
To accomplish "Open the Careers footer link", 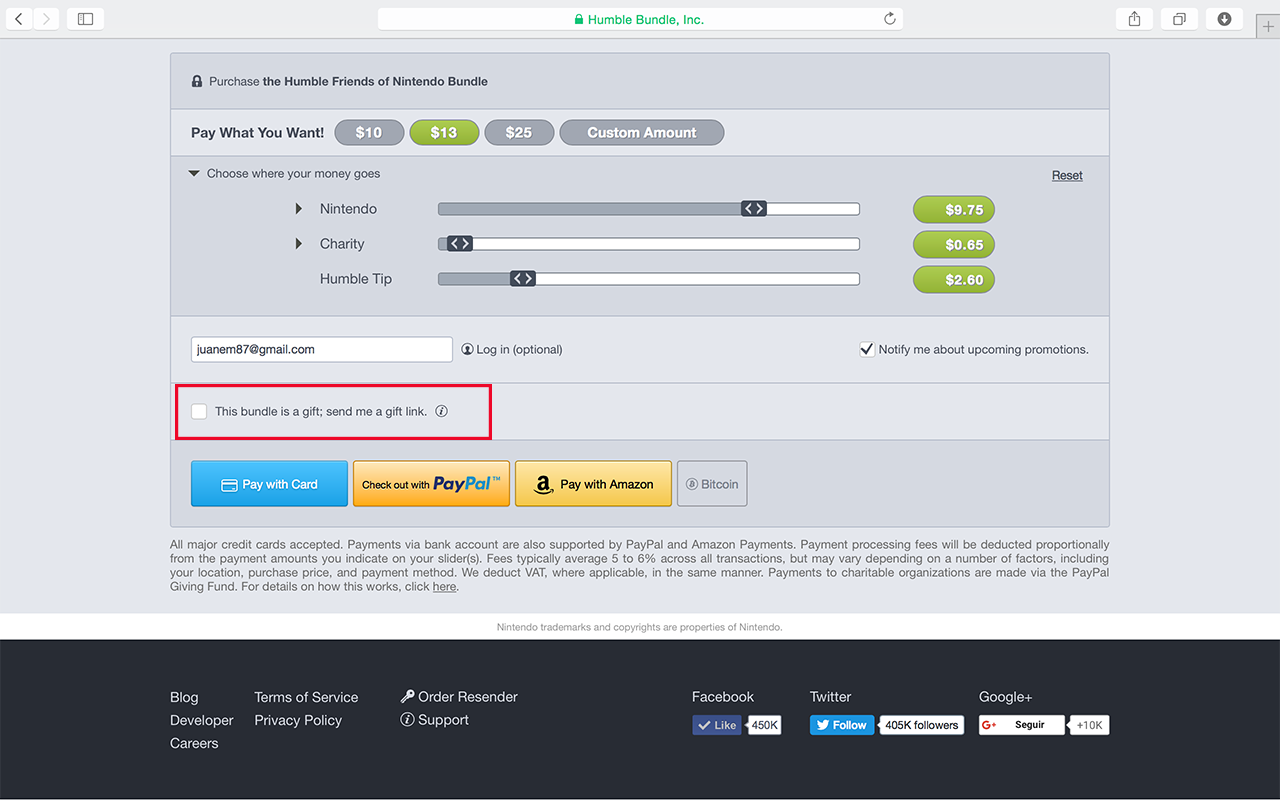I will [x=194, y=743].
